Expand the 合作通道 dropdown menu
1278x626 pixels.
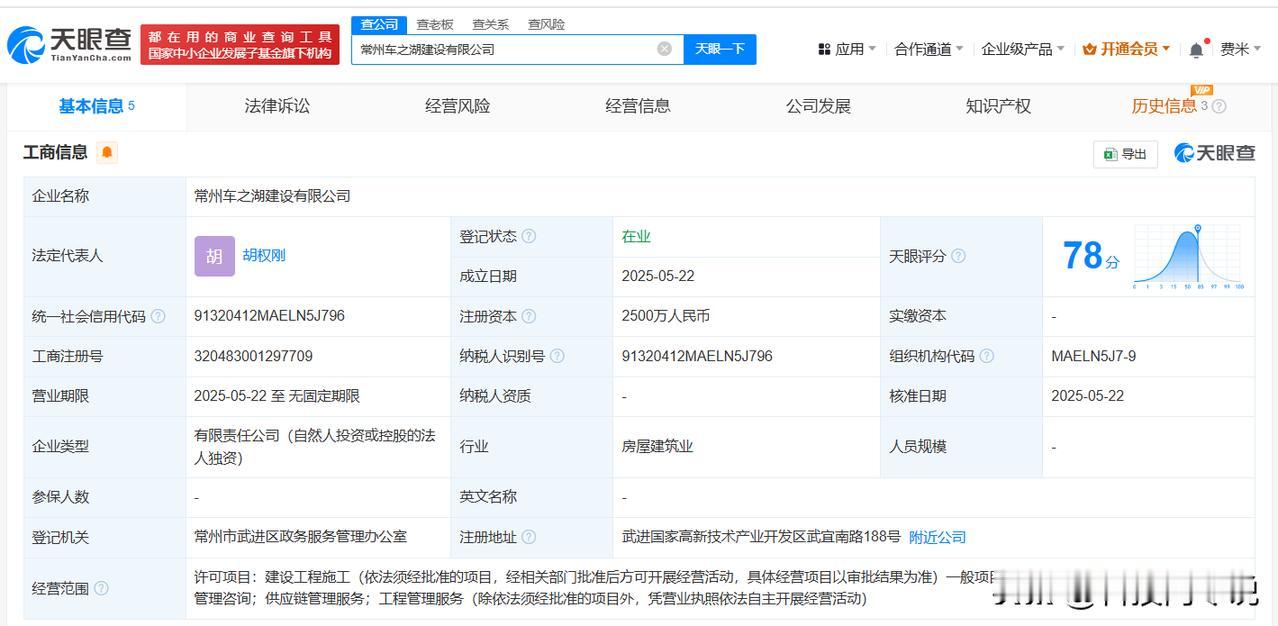click(929, 49)
